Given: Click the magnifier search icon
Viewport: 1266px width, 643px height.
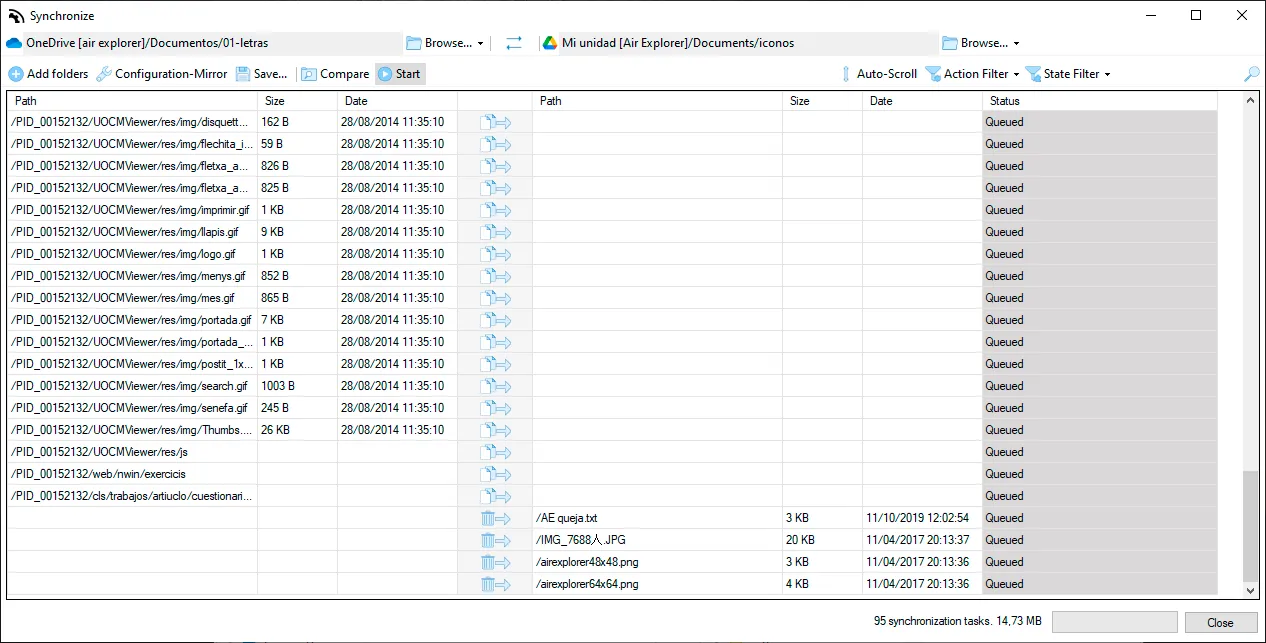Looking at the screenshot, I should pyautogui.click(x=1251, y=74).
